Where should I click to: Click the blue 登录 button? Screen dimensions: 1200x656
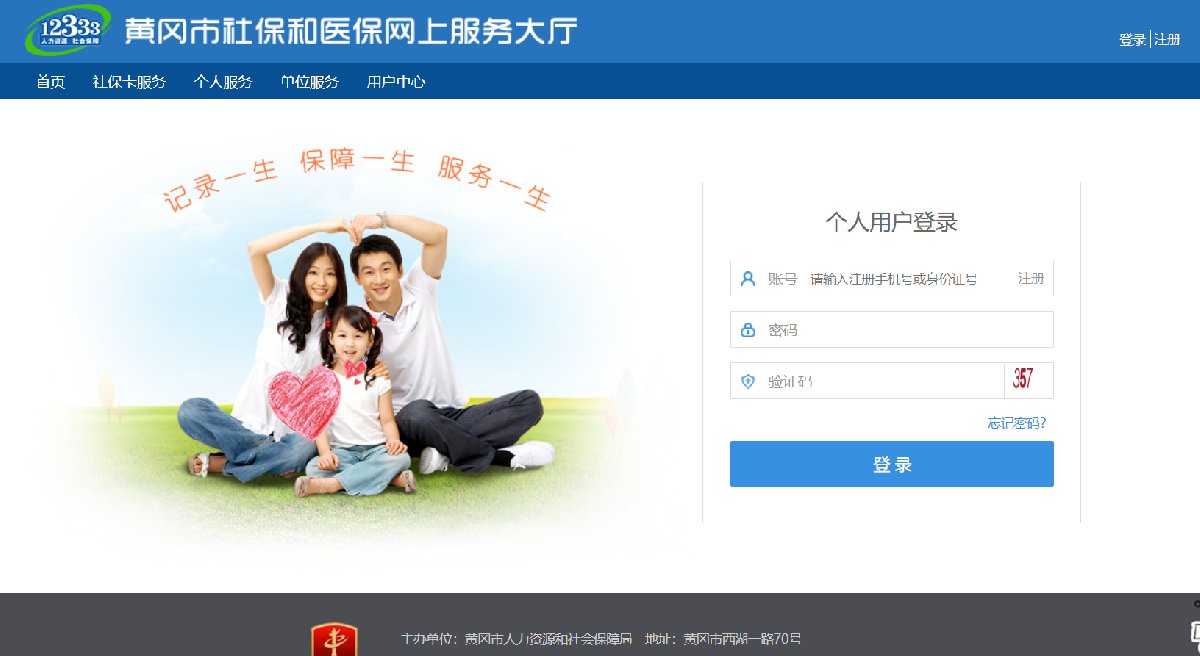pyautogui.click(x=892, y=464)
